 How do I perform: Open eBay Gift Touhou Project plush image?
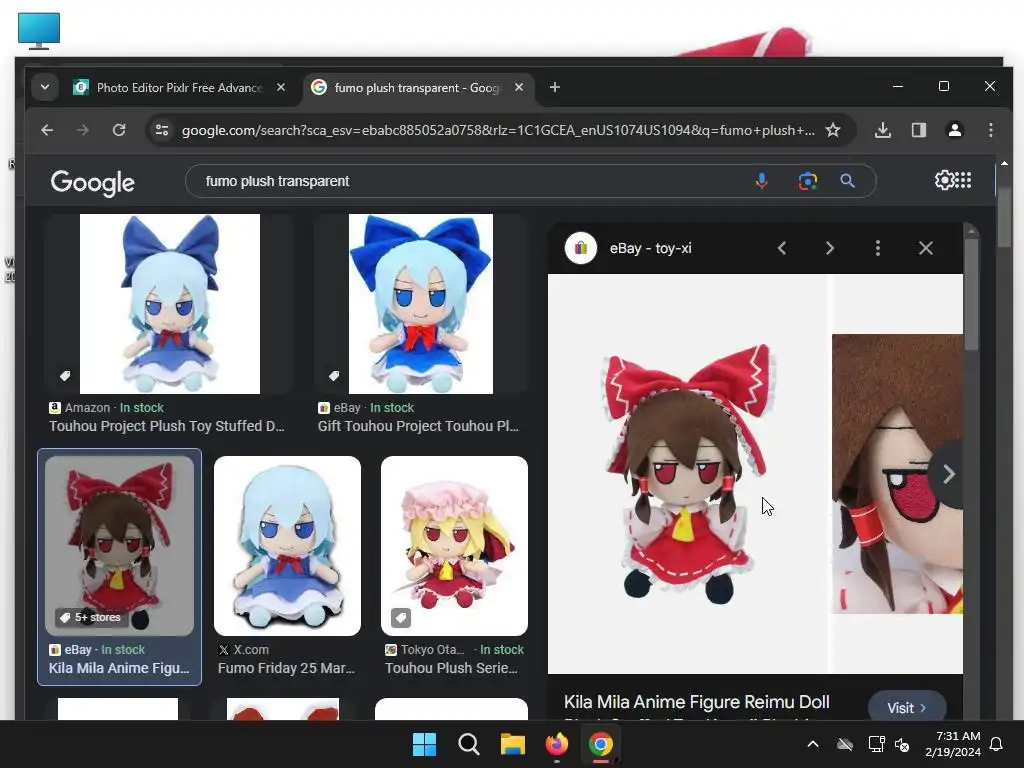point(421,304)
